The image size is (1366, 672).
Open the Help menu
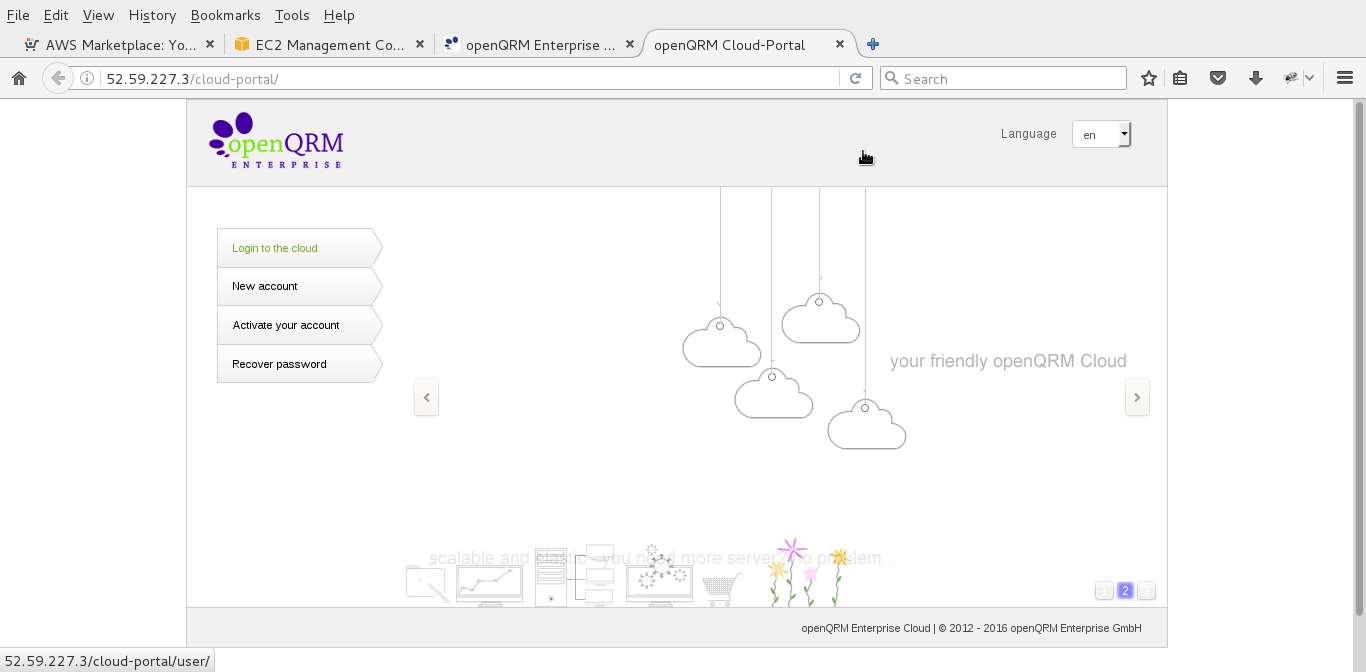[x=339, y=15]
